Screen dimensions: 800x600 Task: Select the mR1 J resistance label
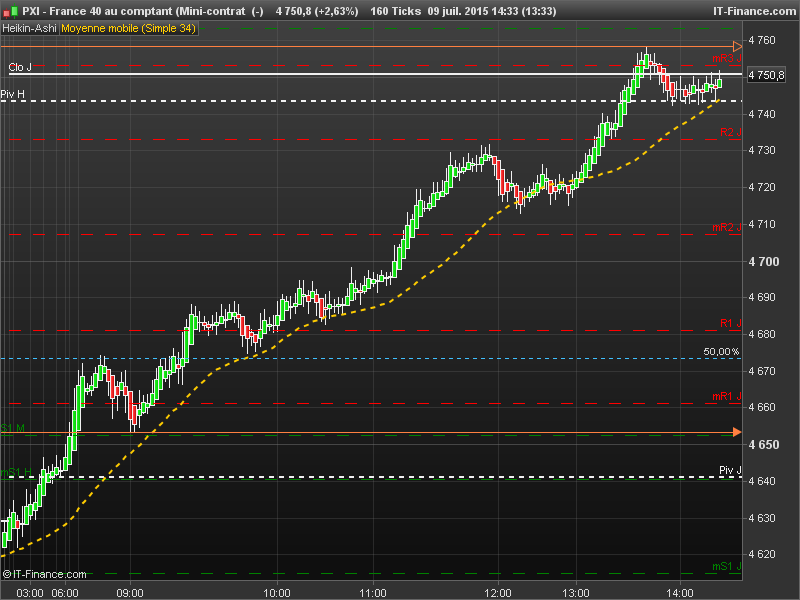click(727, 396)
